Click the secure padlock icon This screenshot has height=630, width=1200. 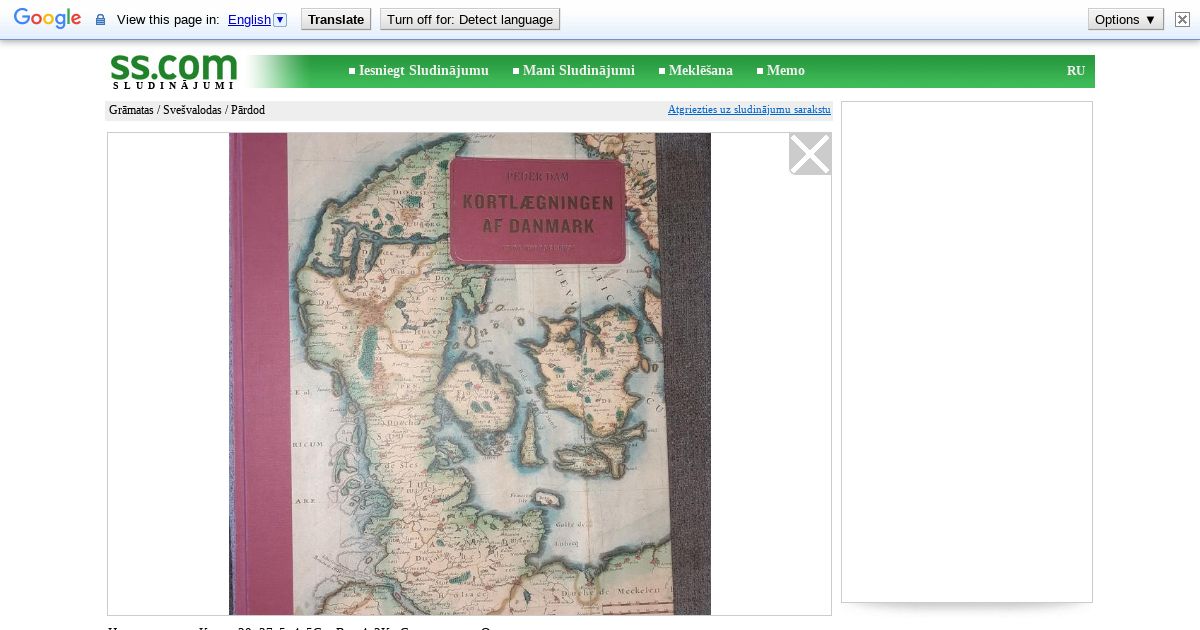click(100, 20)
